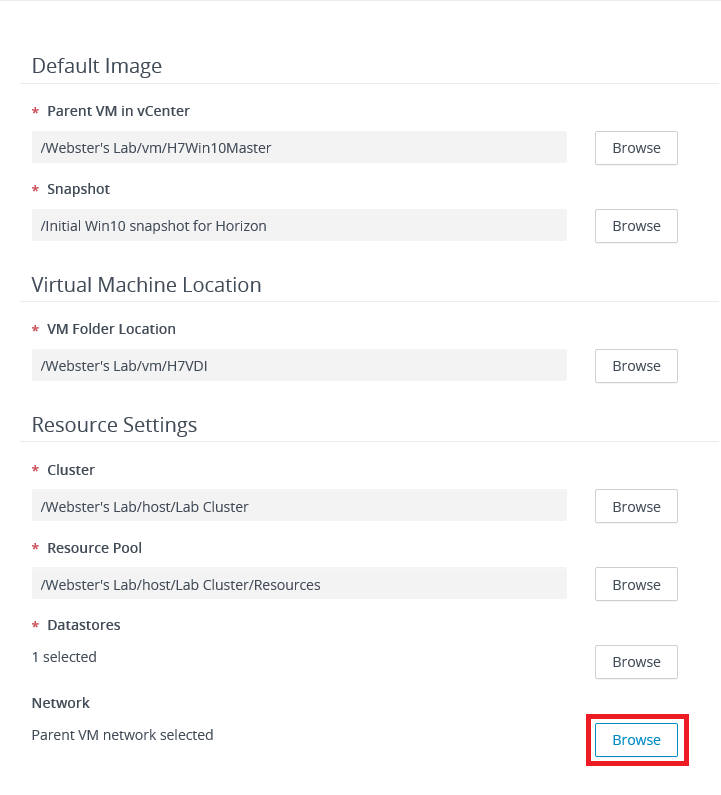Browse for VM Folder Location

(x=636, y=366)
